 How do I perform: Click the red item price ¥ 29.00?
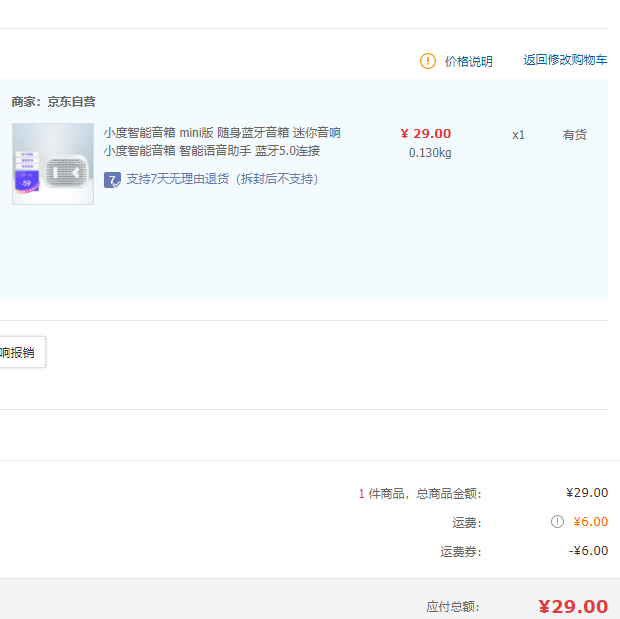[x=426, y=134]
